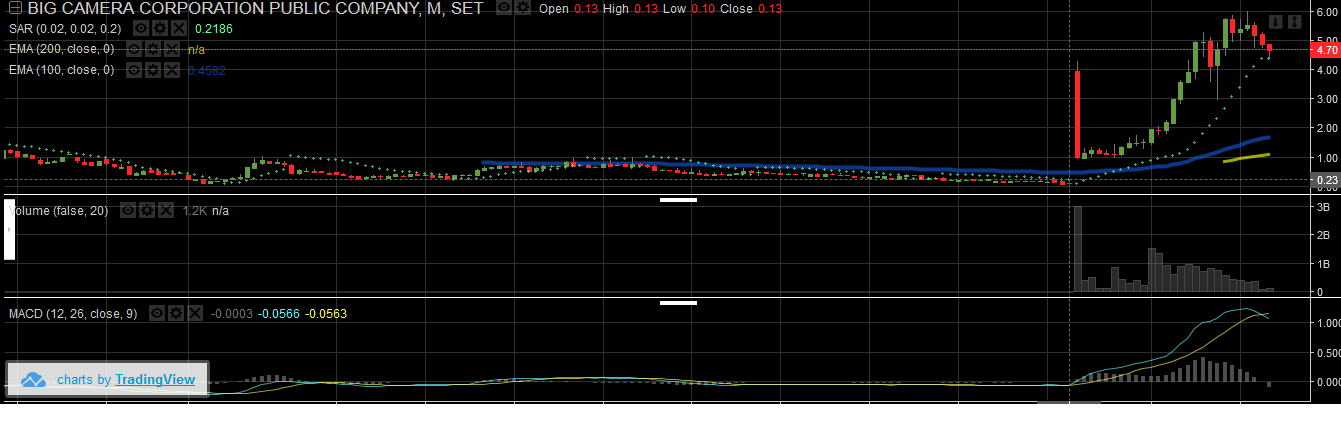This screenshot has height=435, width=1341.
Task: Open settings for Volume (false, 20)
Action: tap(147, 211)
